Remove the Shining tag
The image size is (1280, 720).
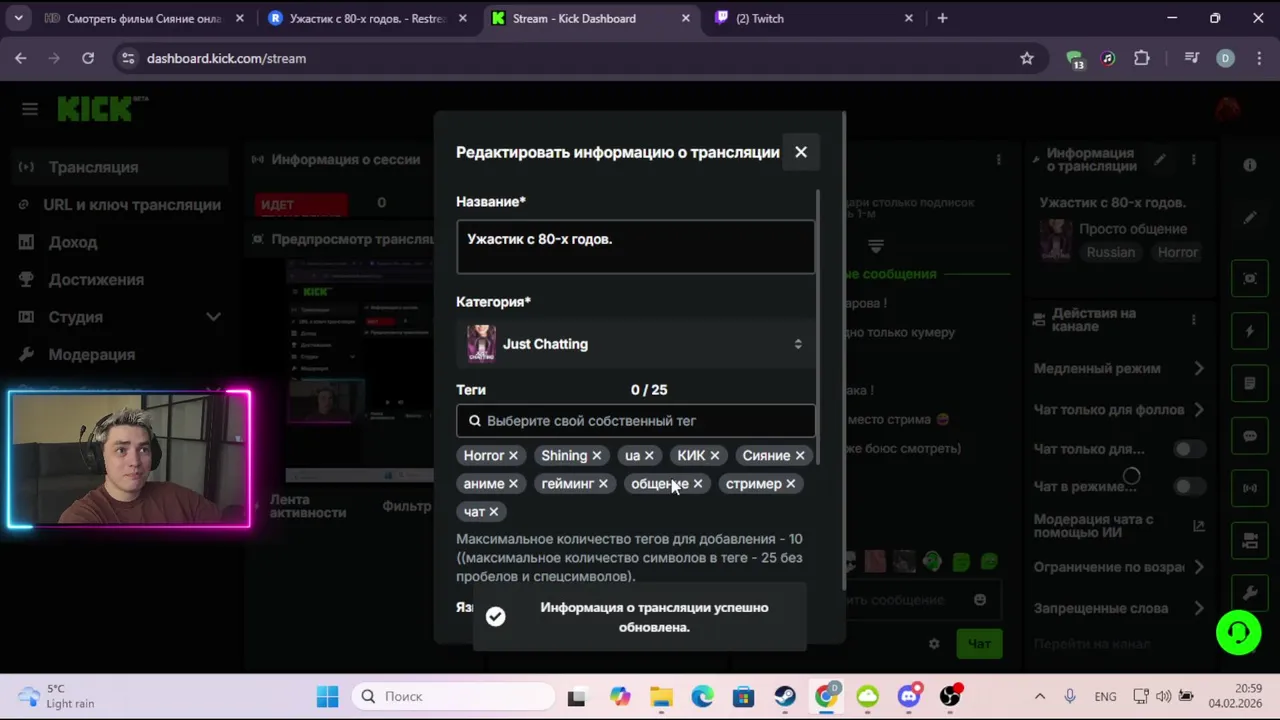pyautogui.click(x=596, y=456)
